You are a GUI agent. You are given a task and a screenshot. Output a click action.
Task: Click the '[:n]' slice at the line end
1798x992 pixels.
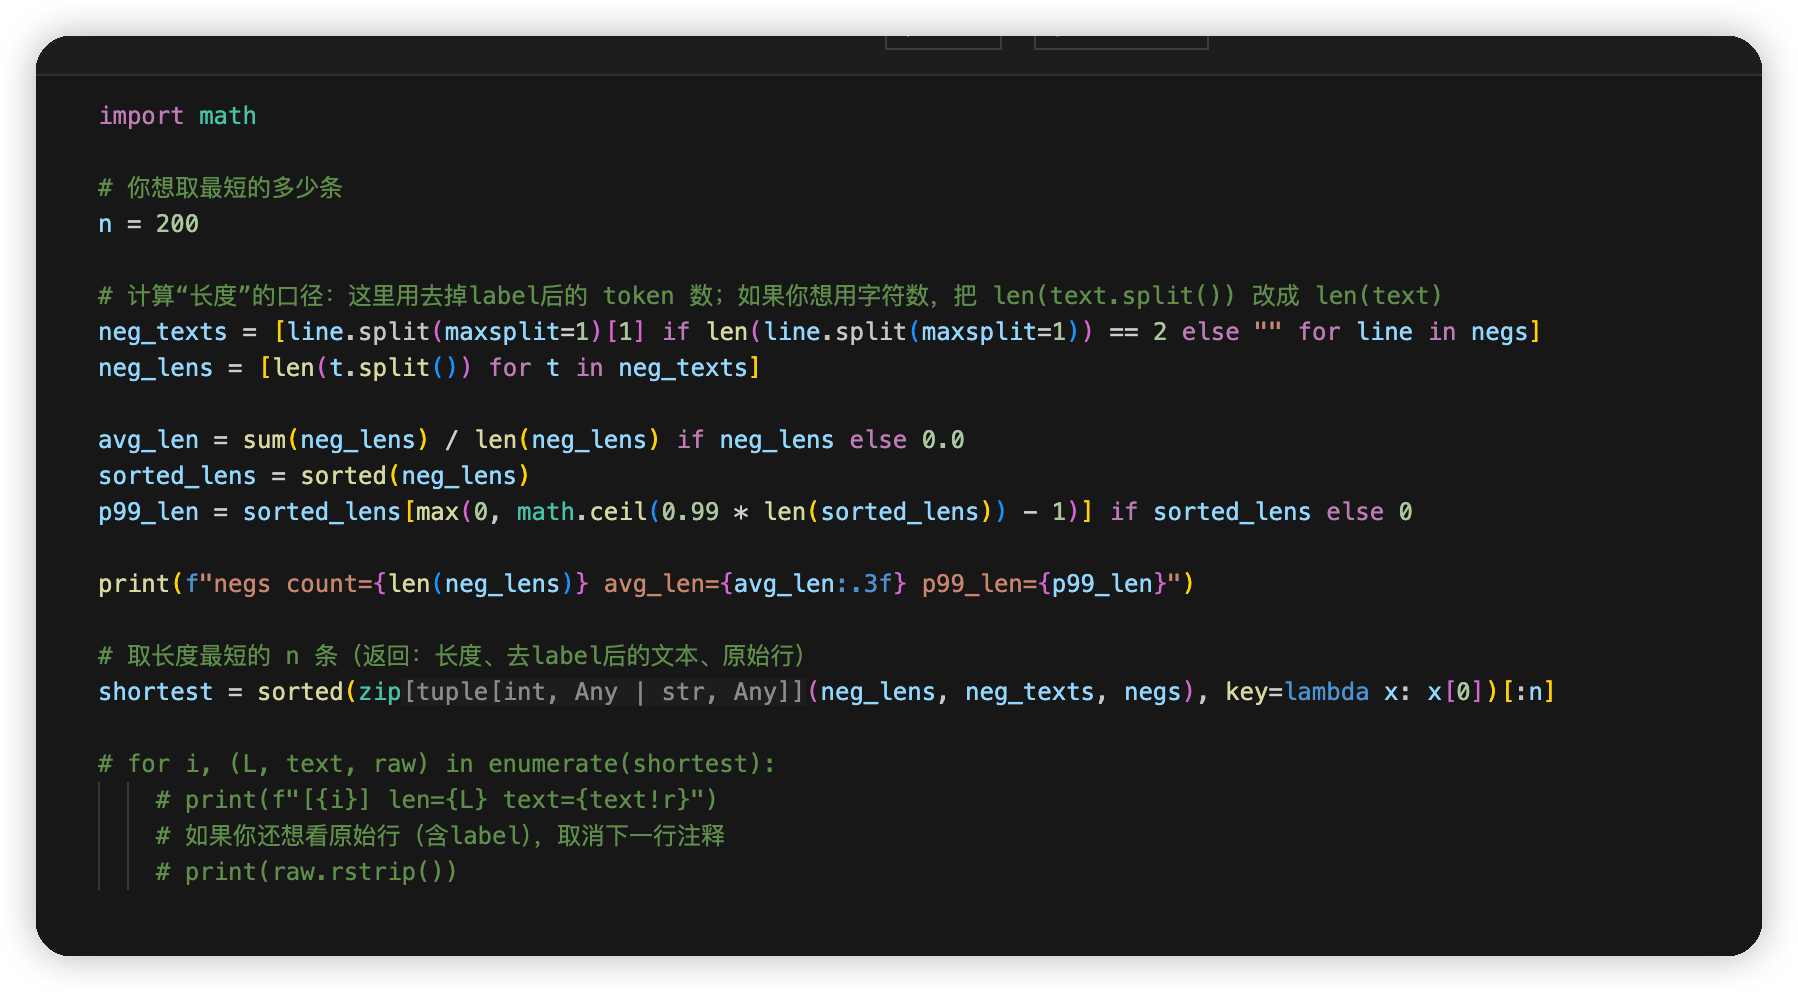(1528, 692)
